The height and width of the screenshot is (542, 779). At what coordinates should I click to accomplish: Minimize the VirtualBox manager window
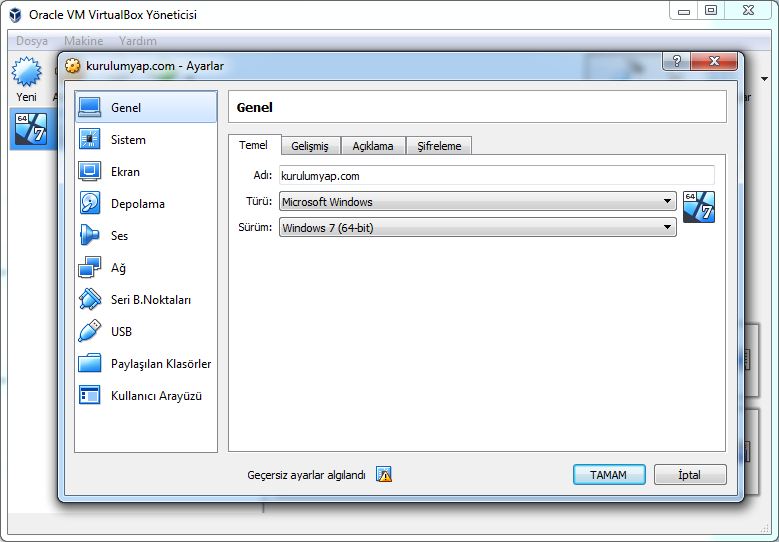coord(684,11)
